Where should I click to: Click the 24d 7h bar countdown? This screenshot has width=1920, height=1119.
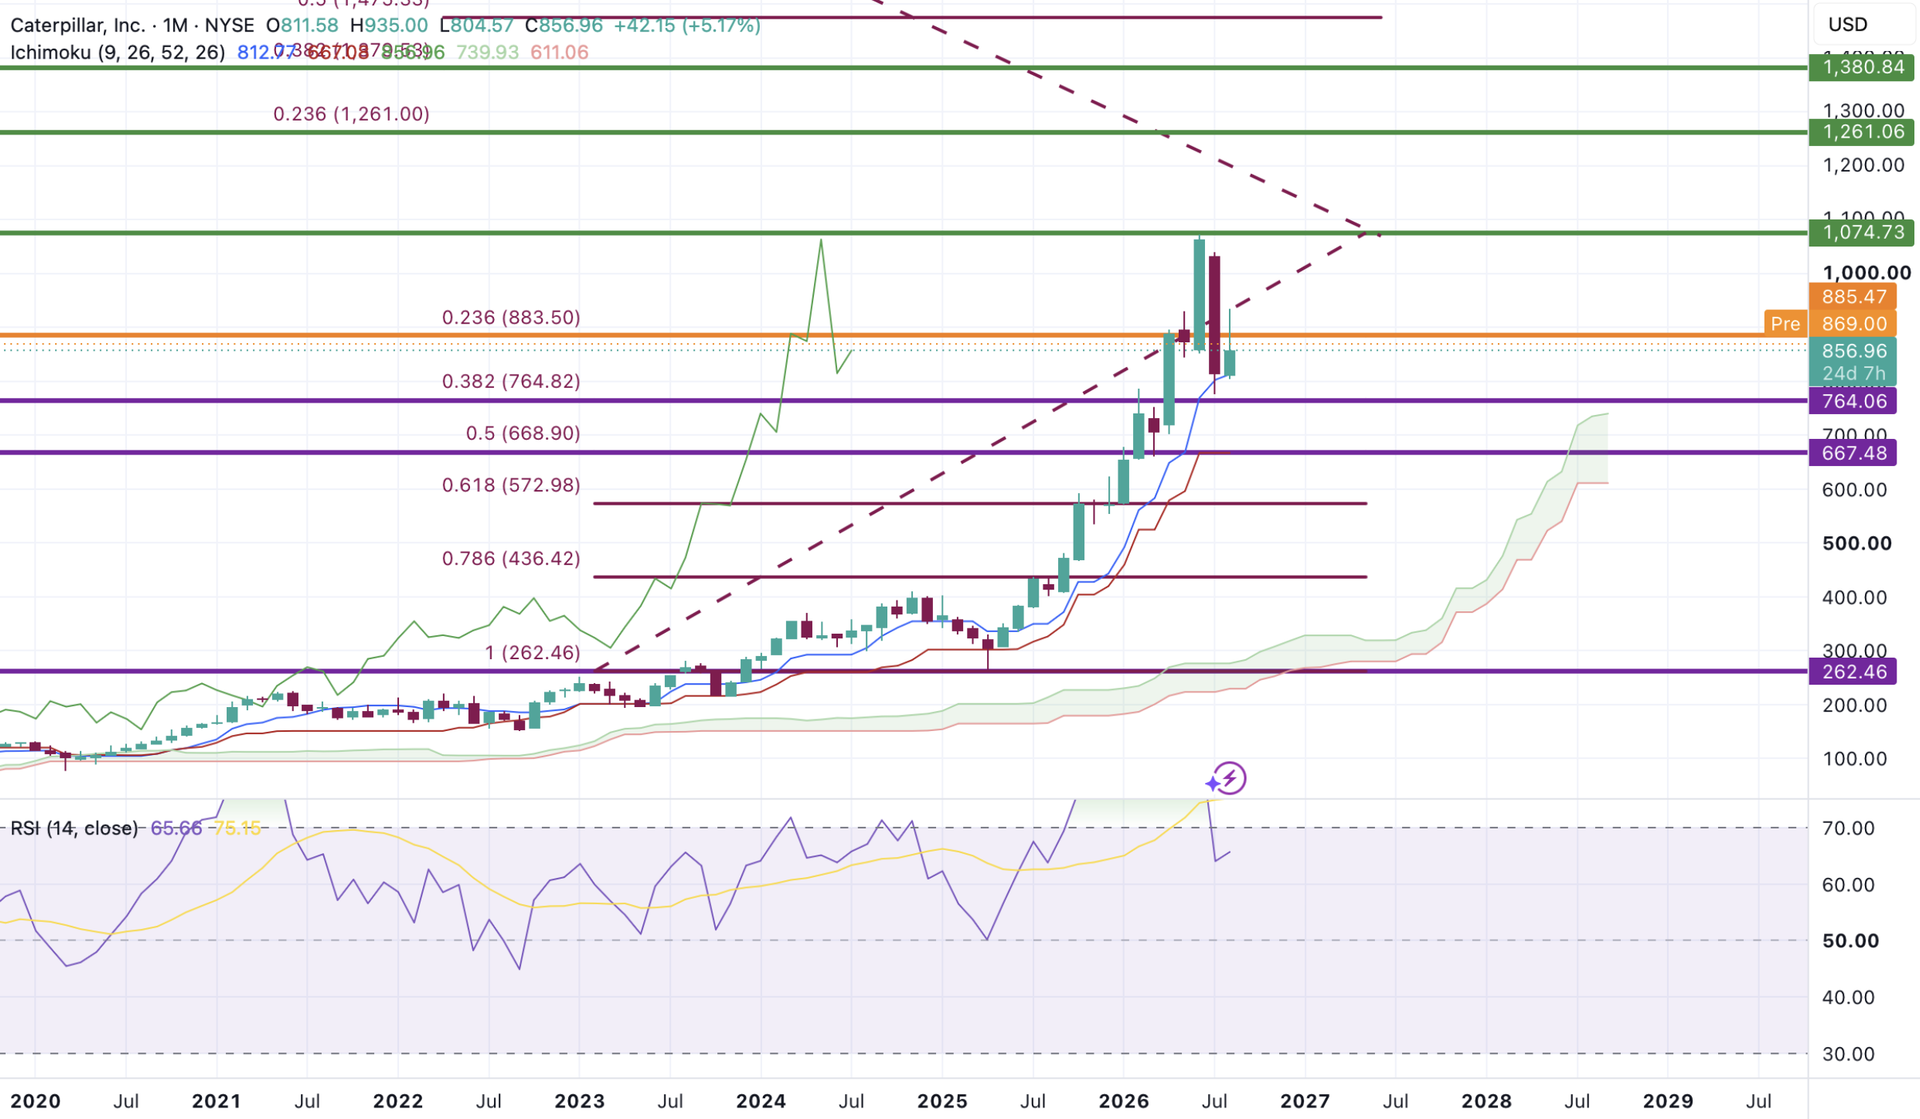1853,373
